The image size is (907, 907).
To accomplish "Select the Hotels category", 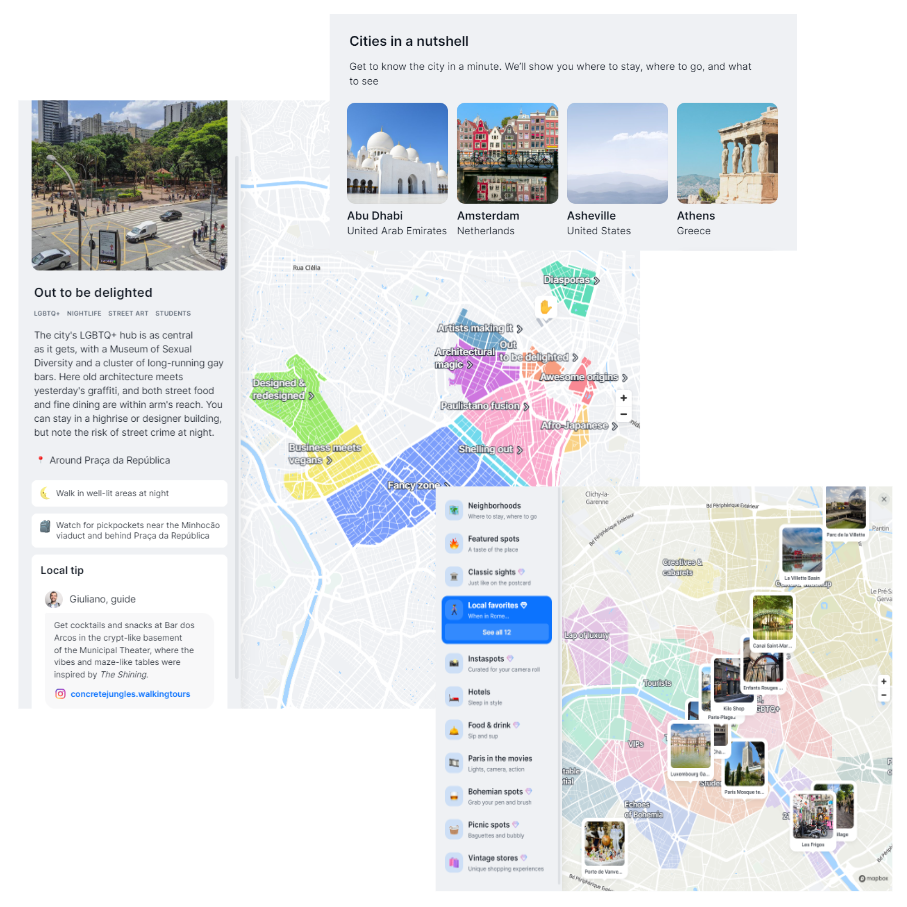I will pos(496,696).
